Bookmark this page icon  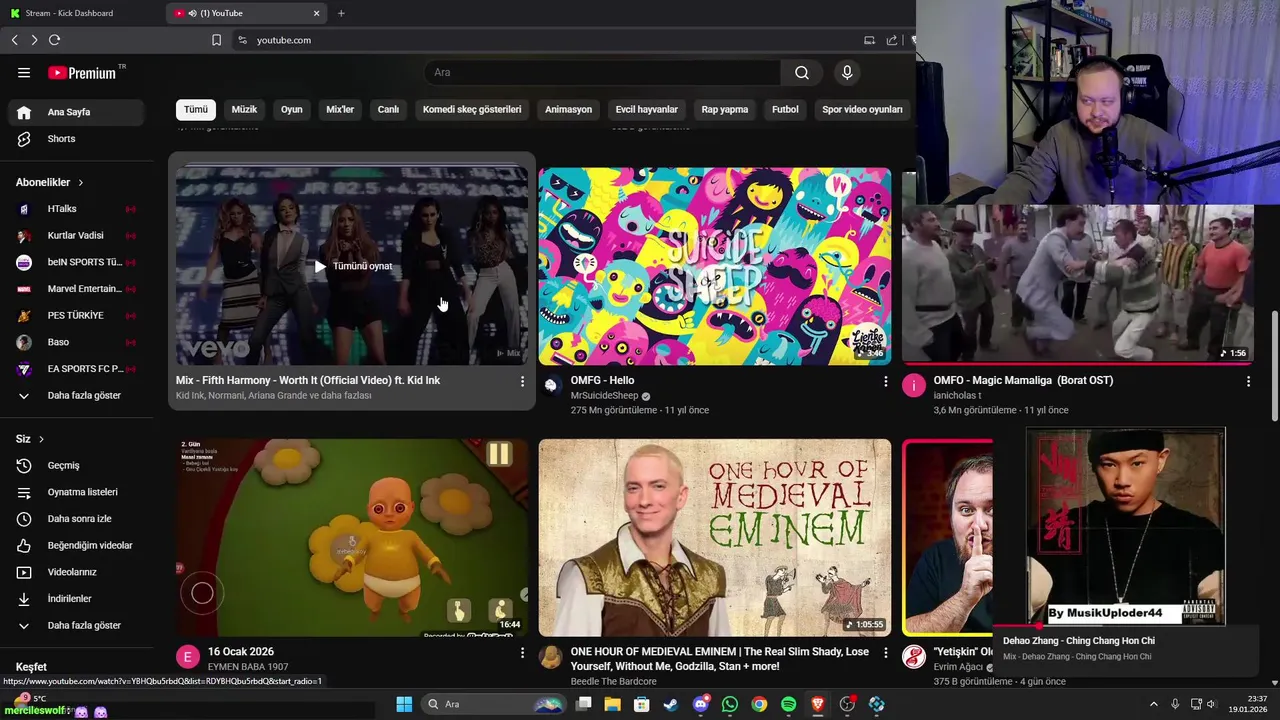(x=216, y=40)
